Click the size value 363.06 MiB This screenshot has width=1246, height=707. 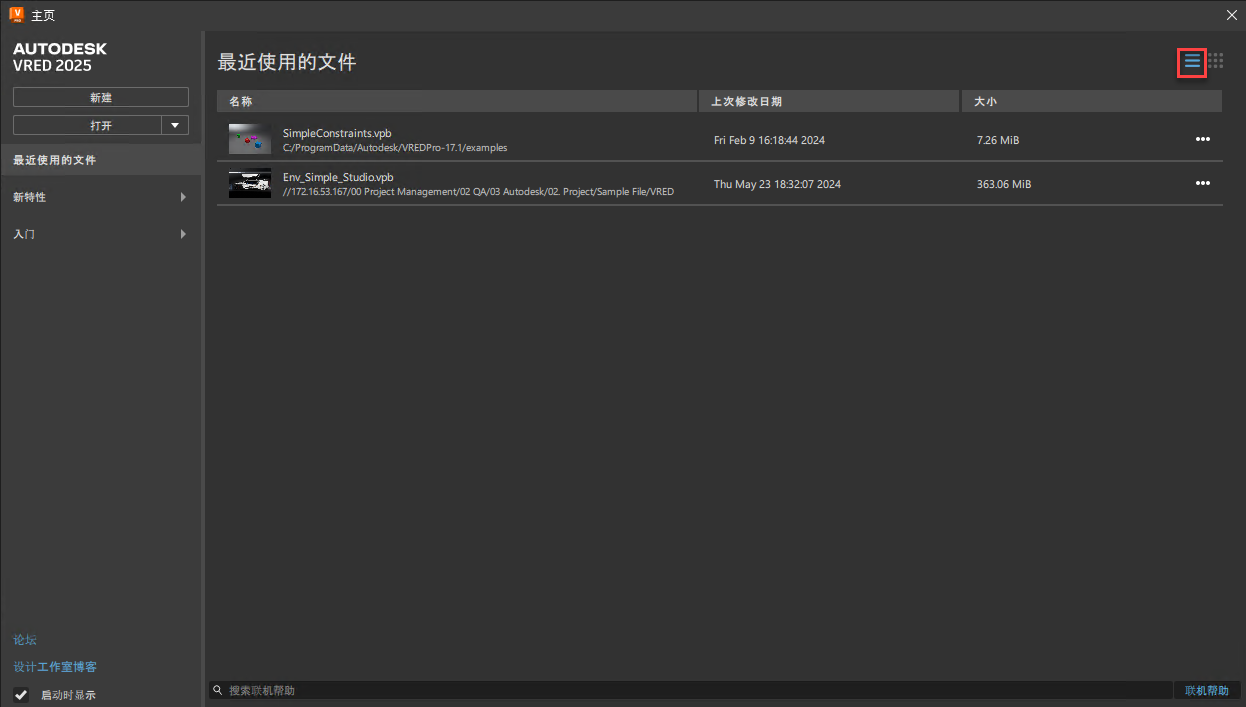click(x=1004, y=184)
